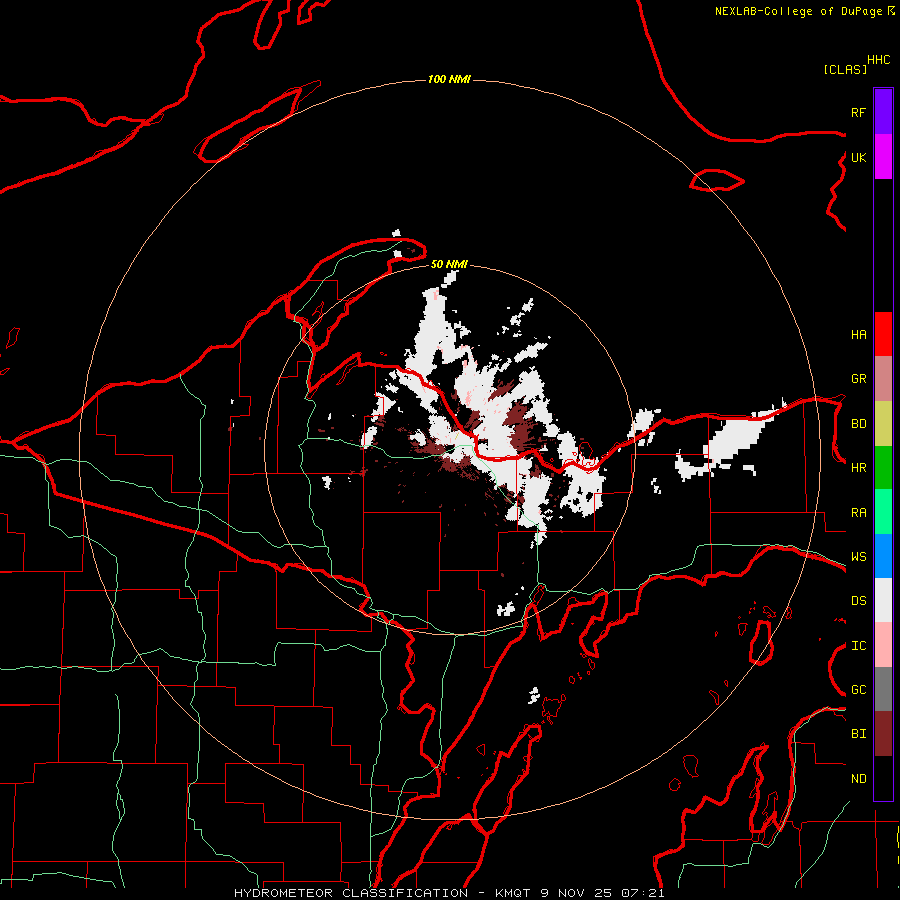Click the UK magenta legend swatch
Viewport: 900px width, 900px height.
coord(883,157)
